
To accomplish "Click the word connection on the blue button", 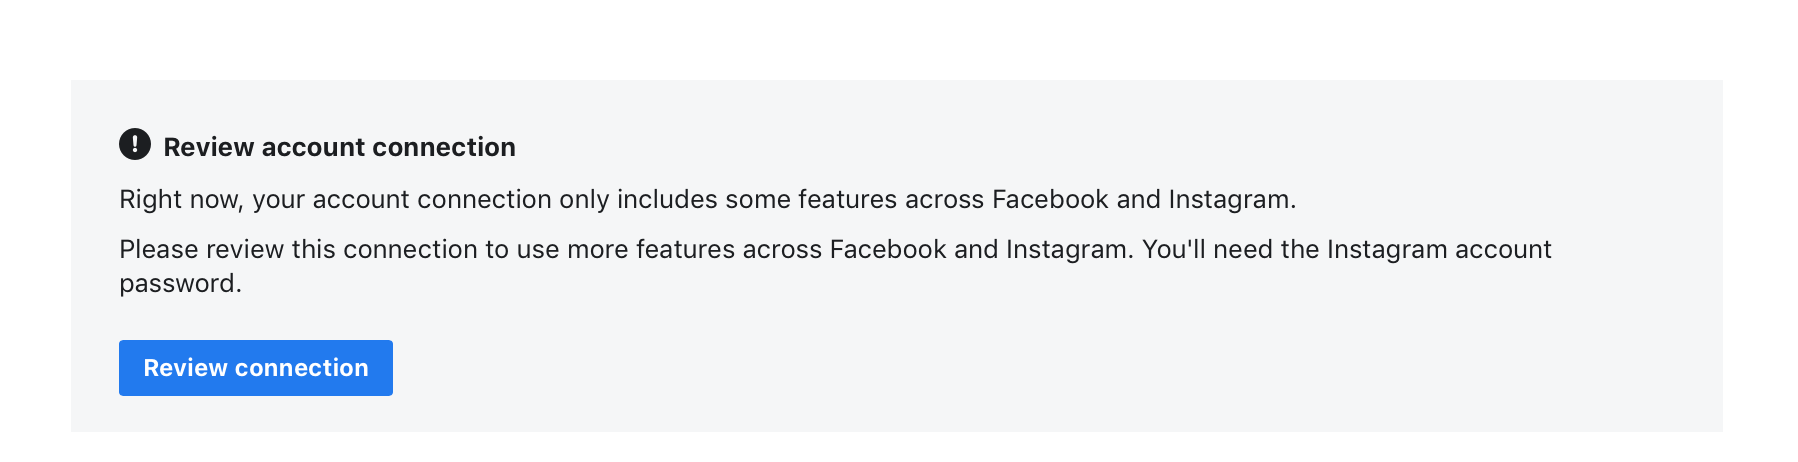I will point(302,368).
